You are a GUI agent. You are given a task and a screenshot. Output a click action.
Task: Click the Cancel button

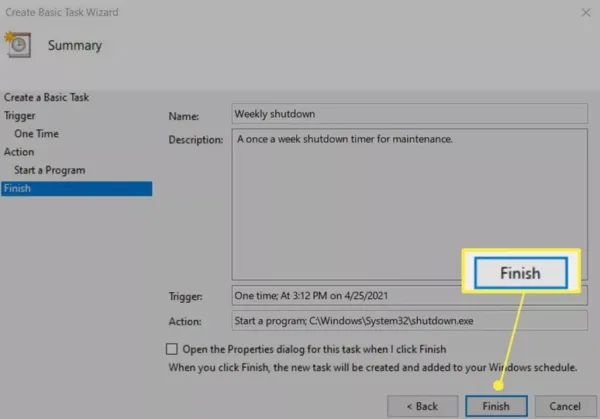pos(565,406)
